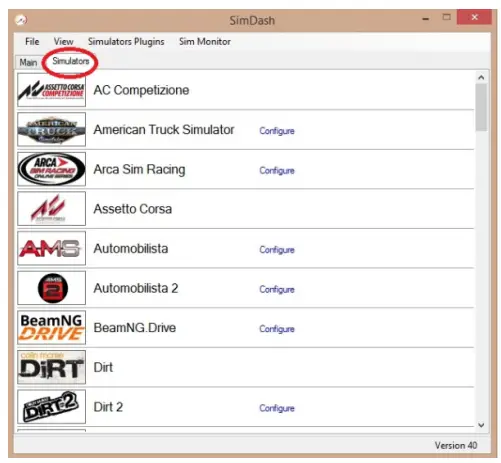Open the Simulators Plugins menu

(126, 42)
